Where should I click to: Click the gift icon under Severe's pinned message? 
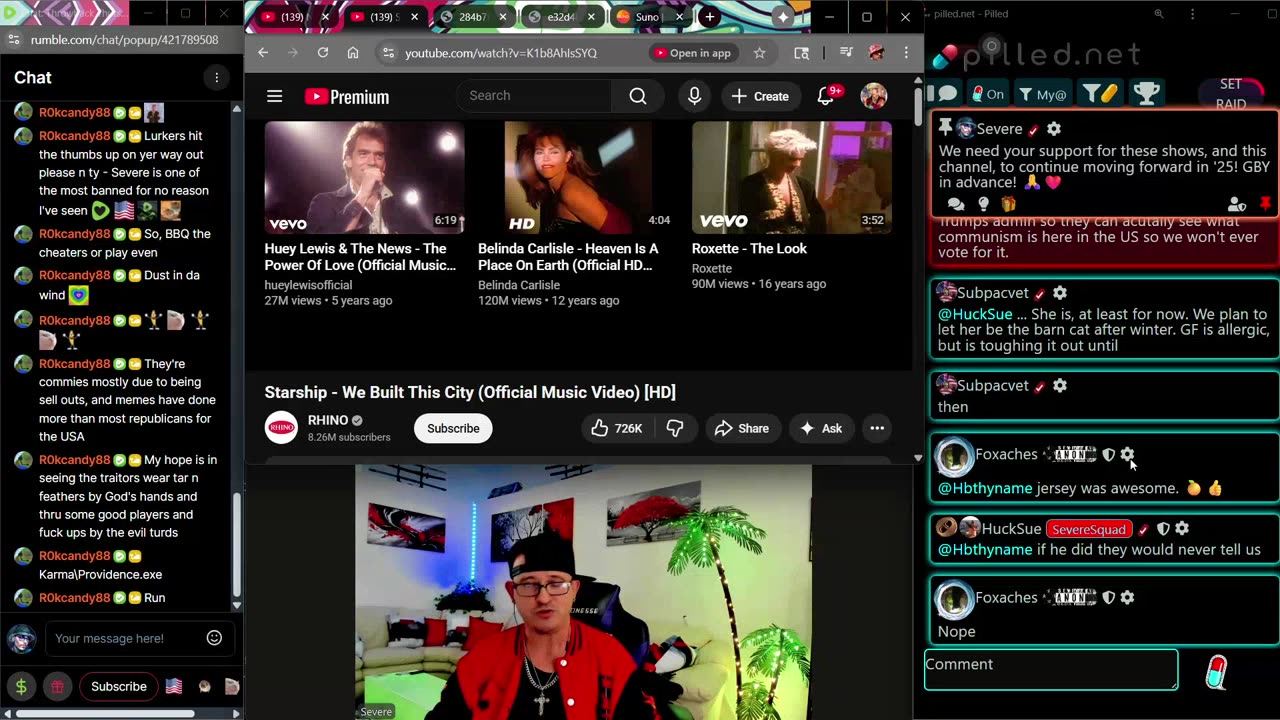point(1007,204)
